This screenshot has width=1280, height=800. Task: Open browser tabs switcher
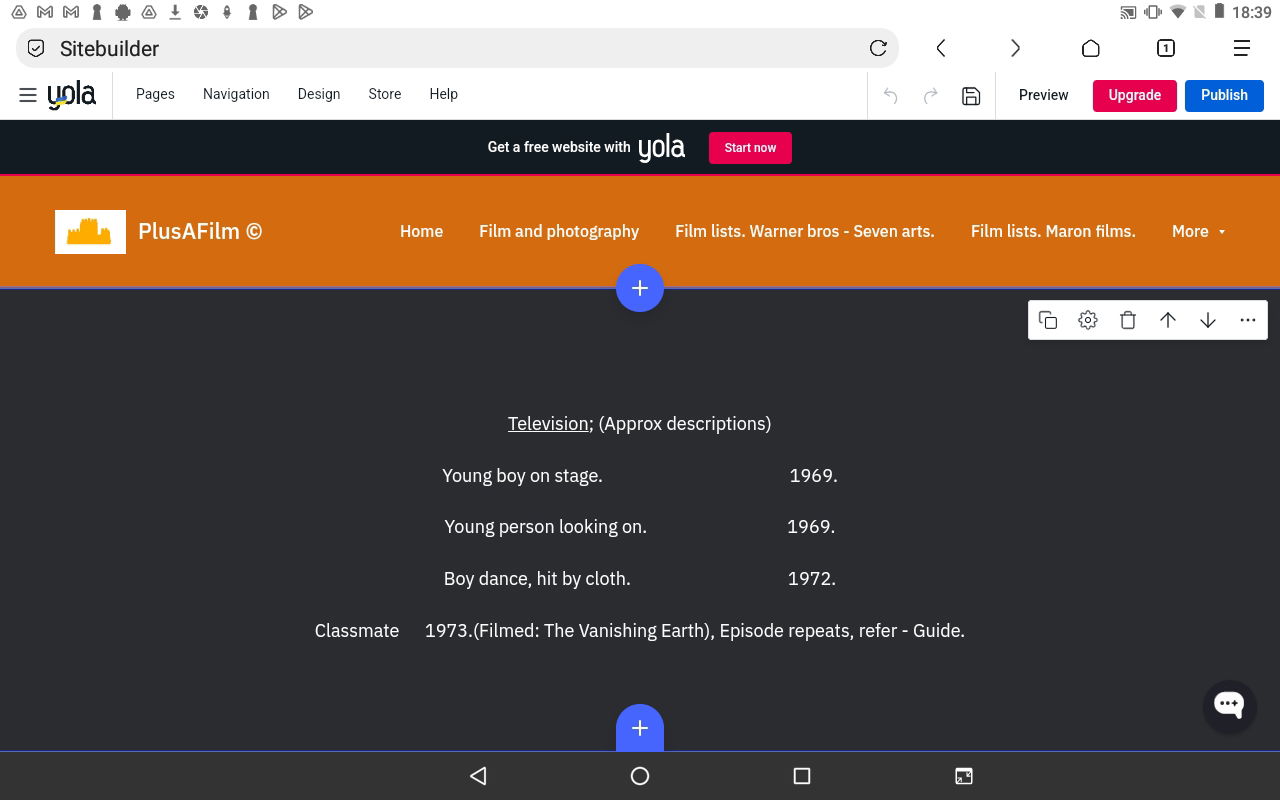(x=1166, y=48)
